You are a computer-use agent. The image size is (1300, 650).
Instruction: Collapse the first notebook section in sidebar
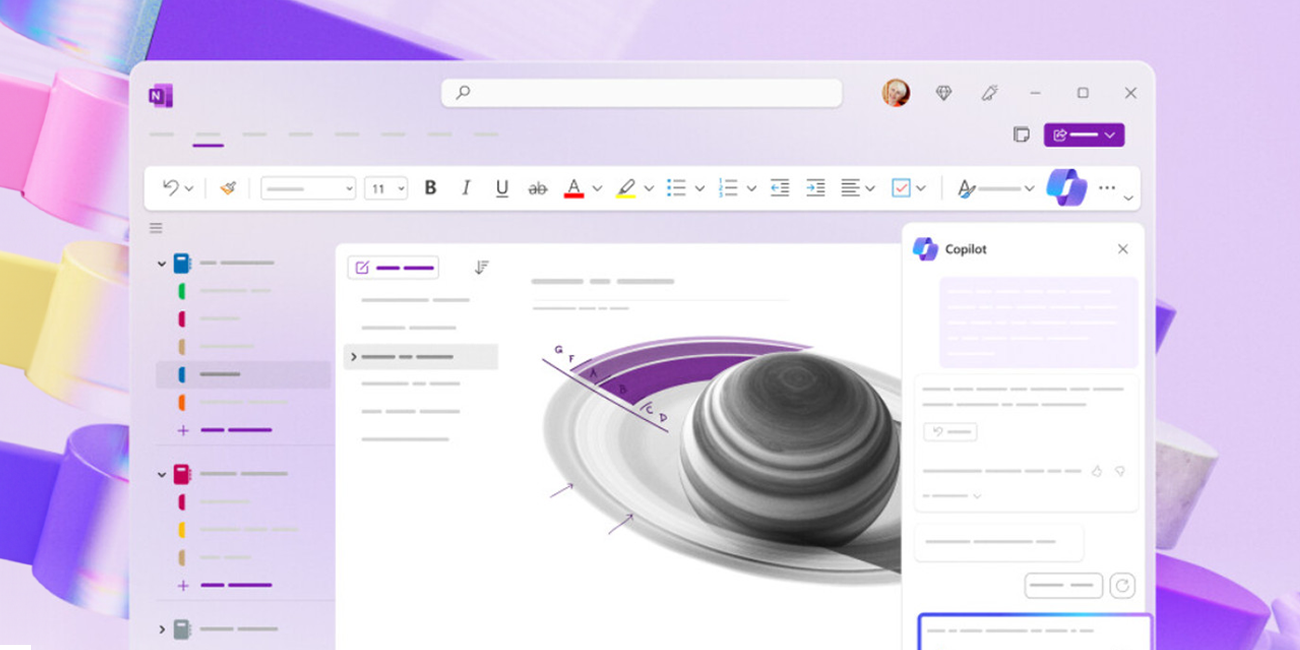[x=162, y=263]
